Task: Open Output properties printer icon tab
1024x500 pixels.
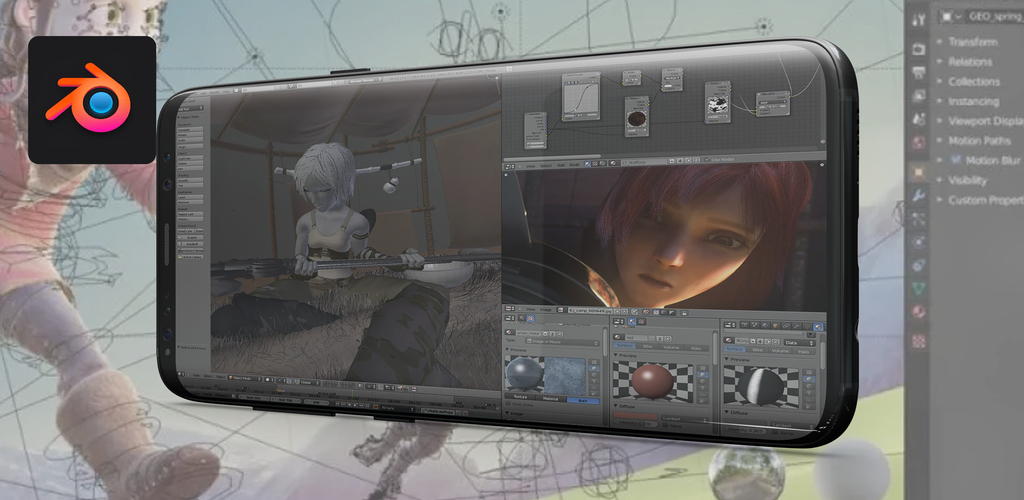Action: coord(919,72)
